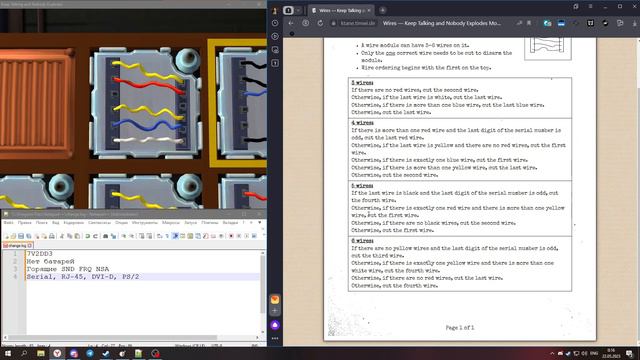Click the Cut icon in Notepad++ toolbar
The width and height of the screenshot is (640, 360).
click(x=62, y=236)
